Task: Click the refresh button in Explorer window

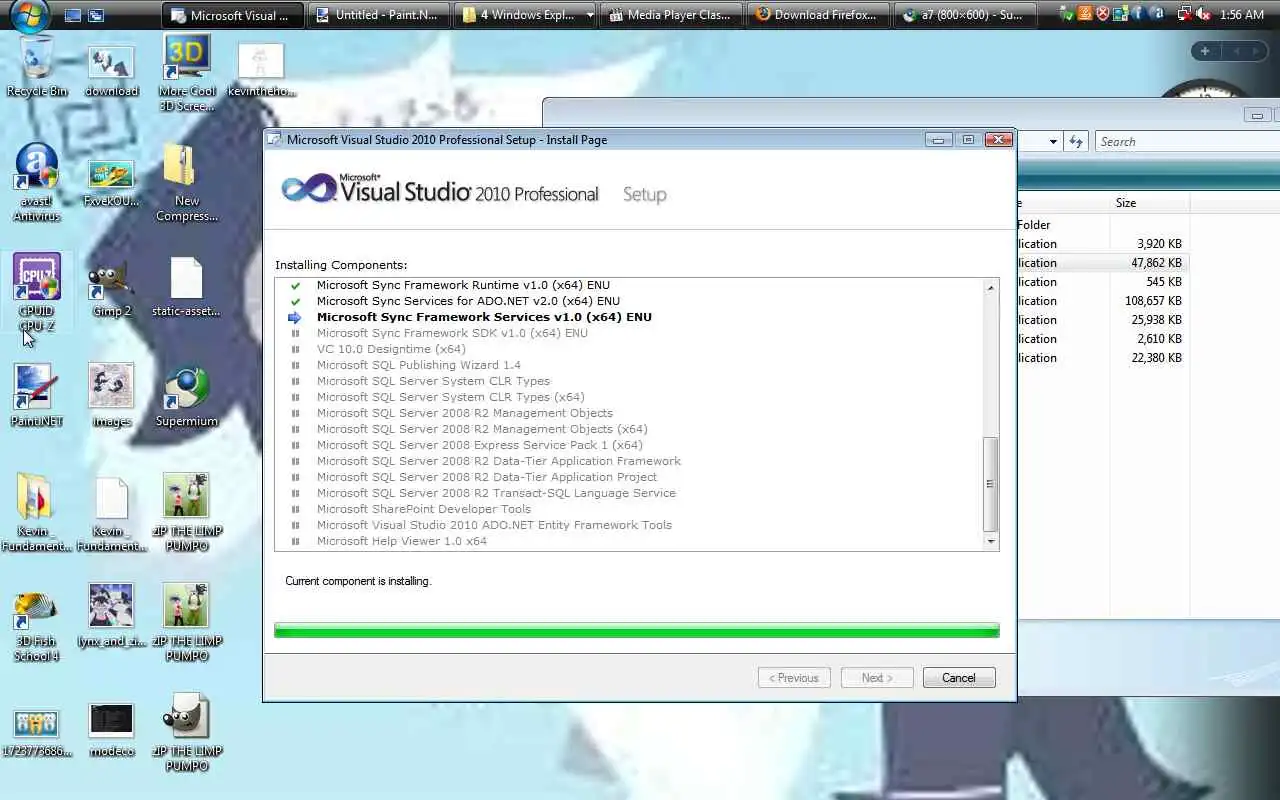Action: (x=1076, y=142)
